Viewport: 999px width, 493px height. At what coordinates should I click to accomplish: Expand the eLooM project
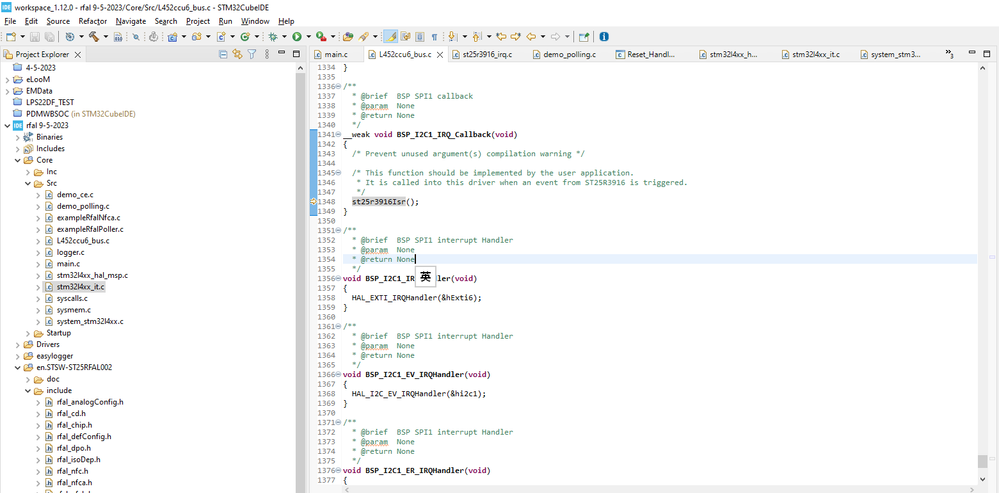[x=7, y=80]
